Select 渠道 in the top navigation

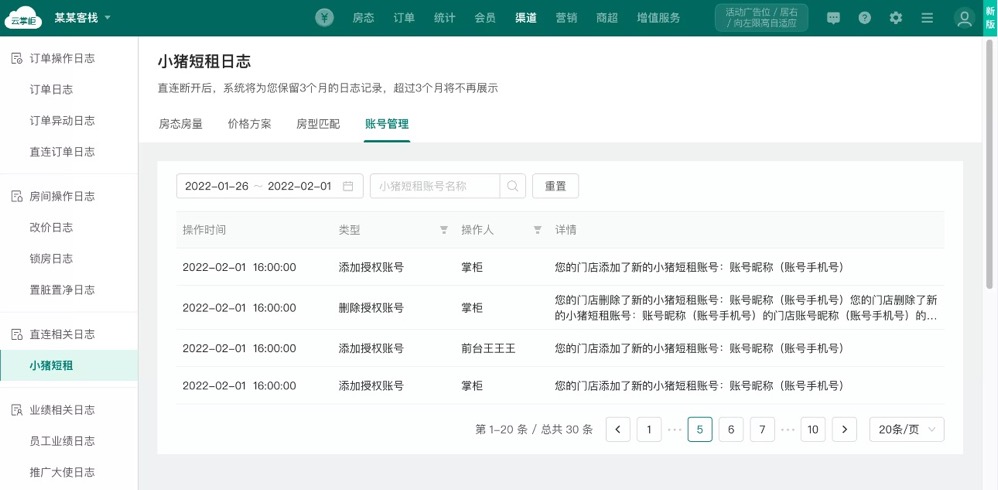525,18
